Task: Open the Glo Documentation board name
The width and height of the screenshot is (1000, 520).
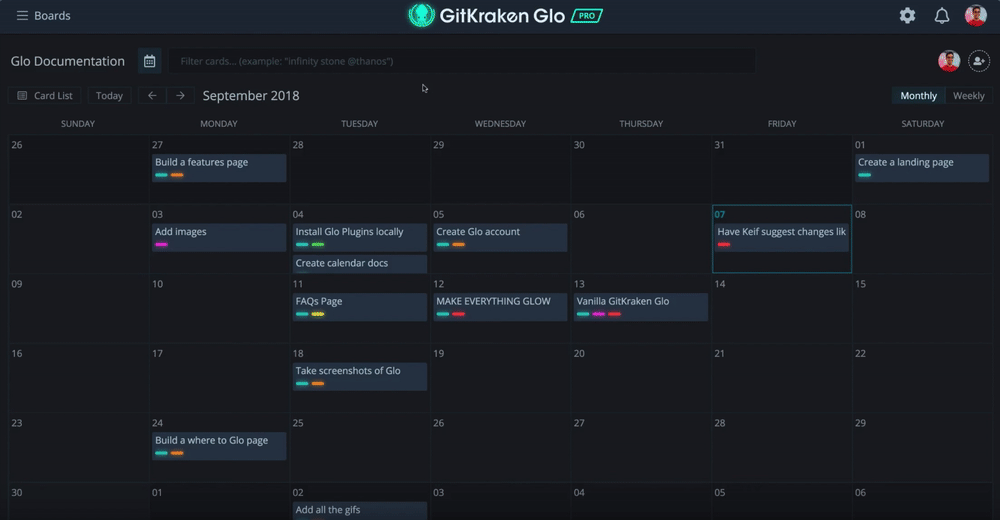Action: click(68, 62)
